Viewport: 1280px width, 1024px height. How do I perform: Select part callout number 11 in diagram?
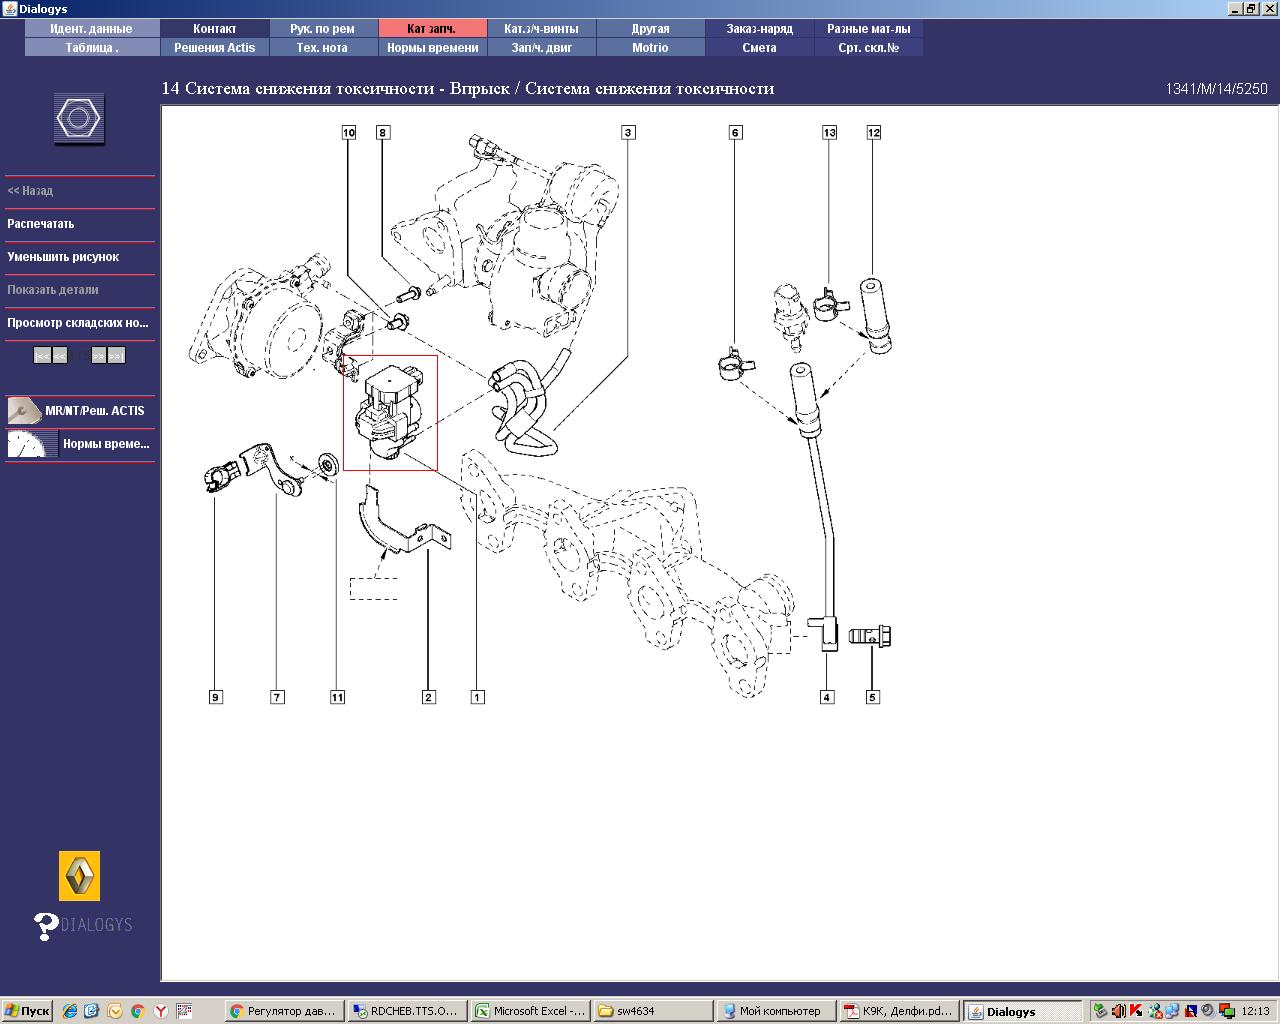coord(337,697)
